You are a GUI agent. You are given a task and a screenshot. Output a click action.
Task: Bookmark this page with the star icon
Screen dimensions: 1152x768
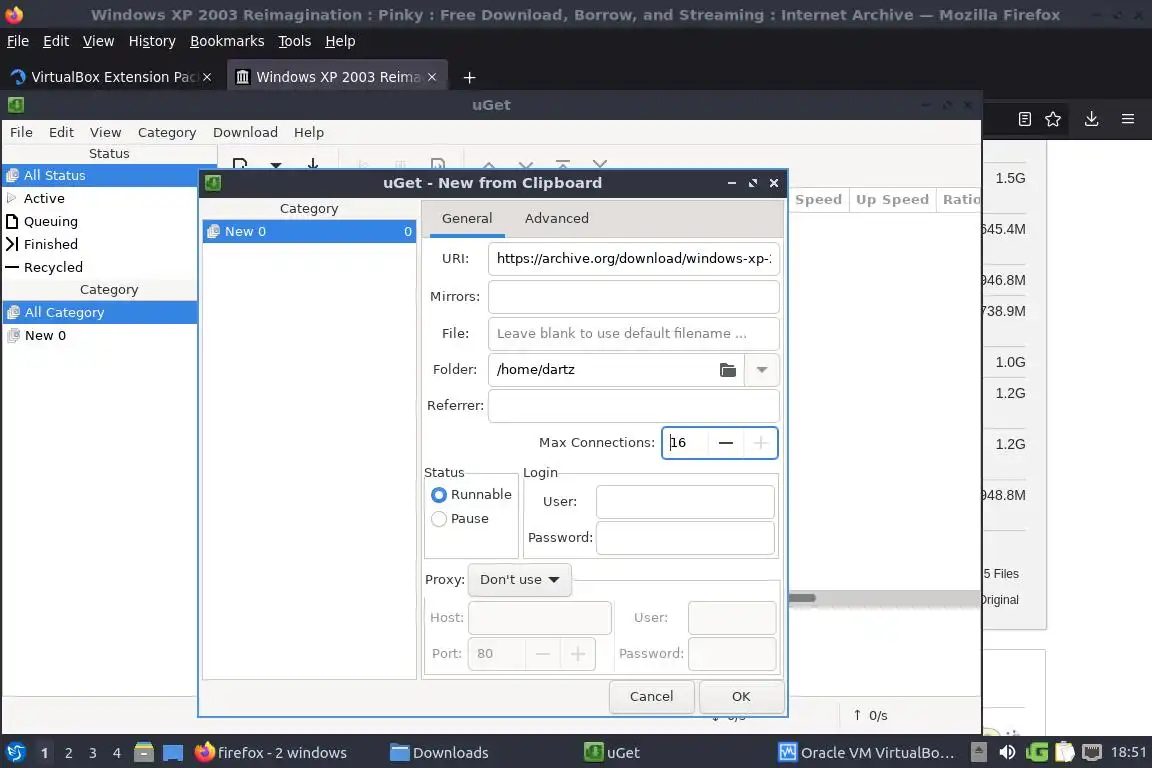tap(1053, 119)
